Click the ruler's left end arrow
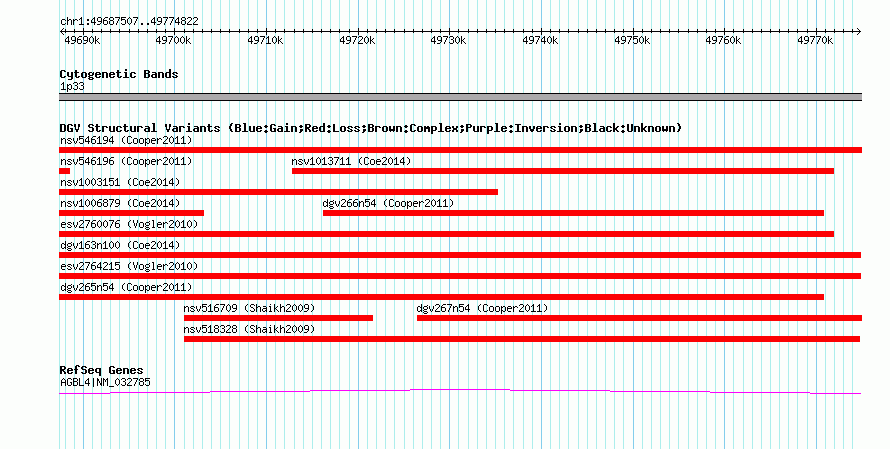890x449 pixels. (62, 31)
